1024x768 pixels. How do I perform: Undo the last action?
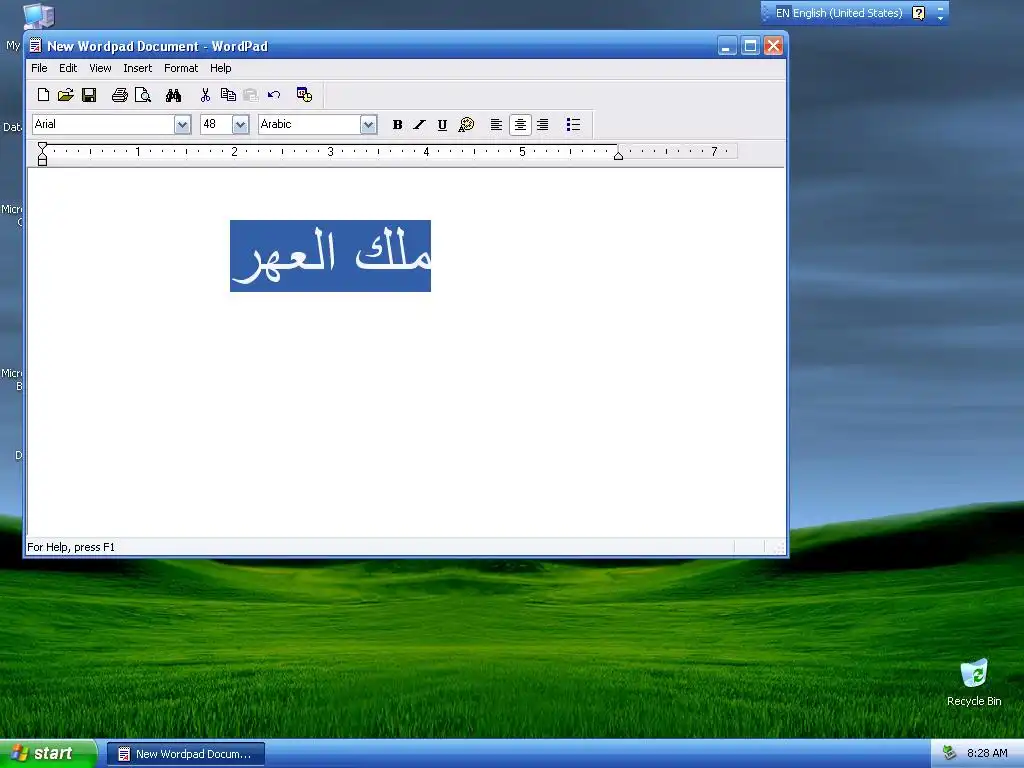[274, 95]
